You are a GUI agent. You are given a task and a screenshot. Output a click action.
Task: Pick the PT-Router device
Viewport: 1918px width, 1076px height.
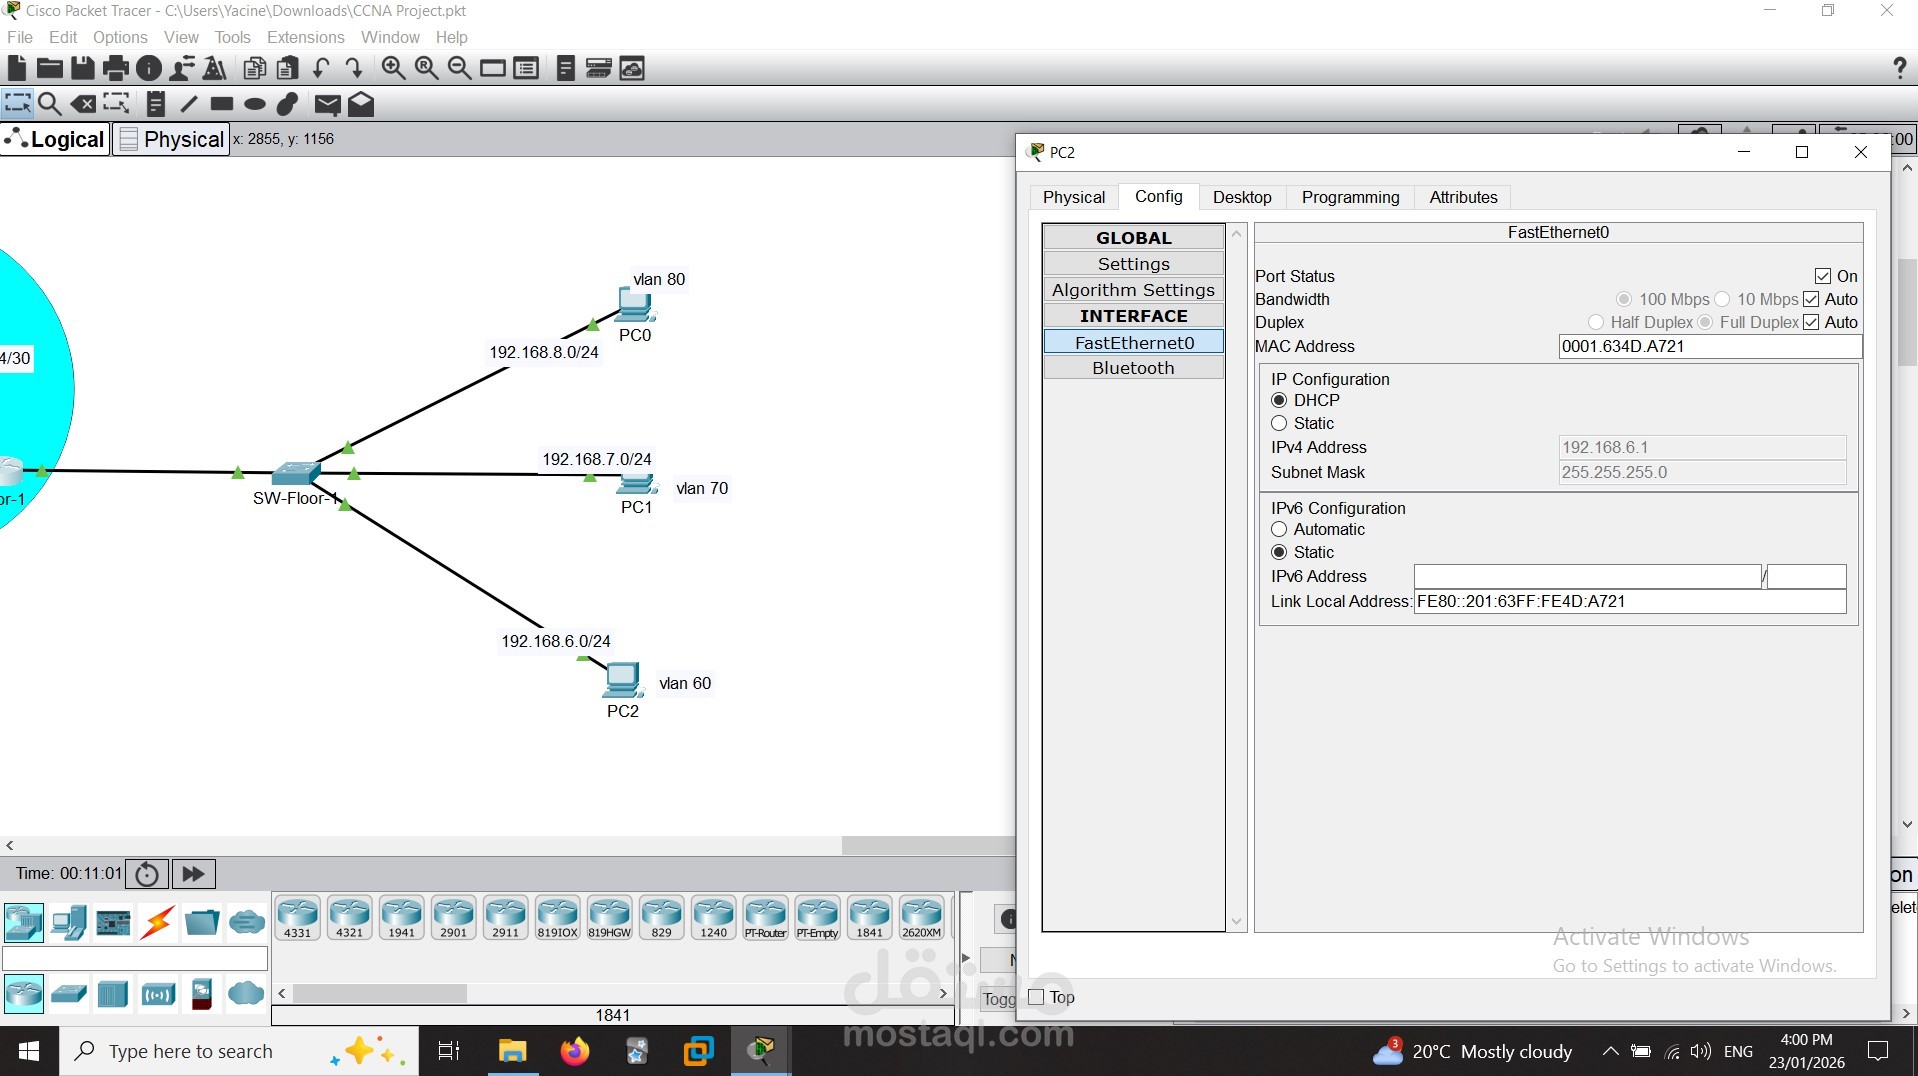click(766, 918)
